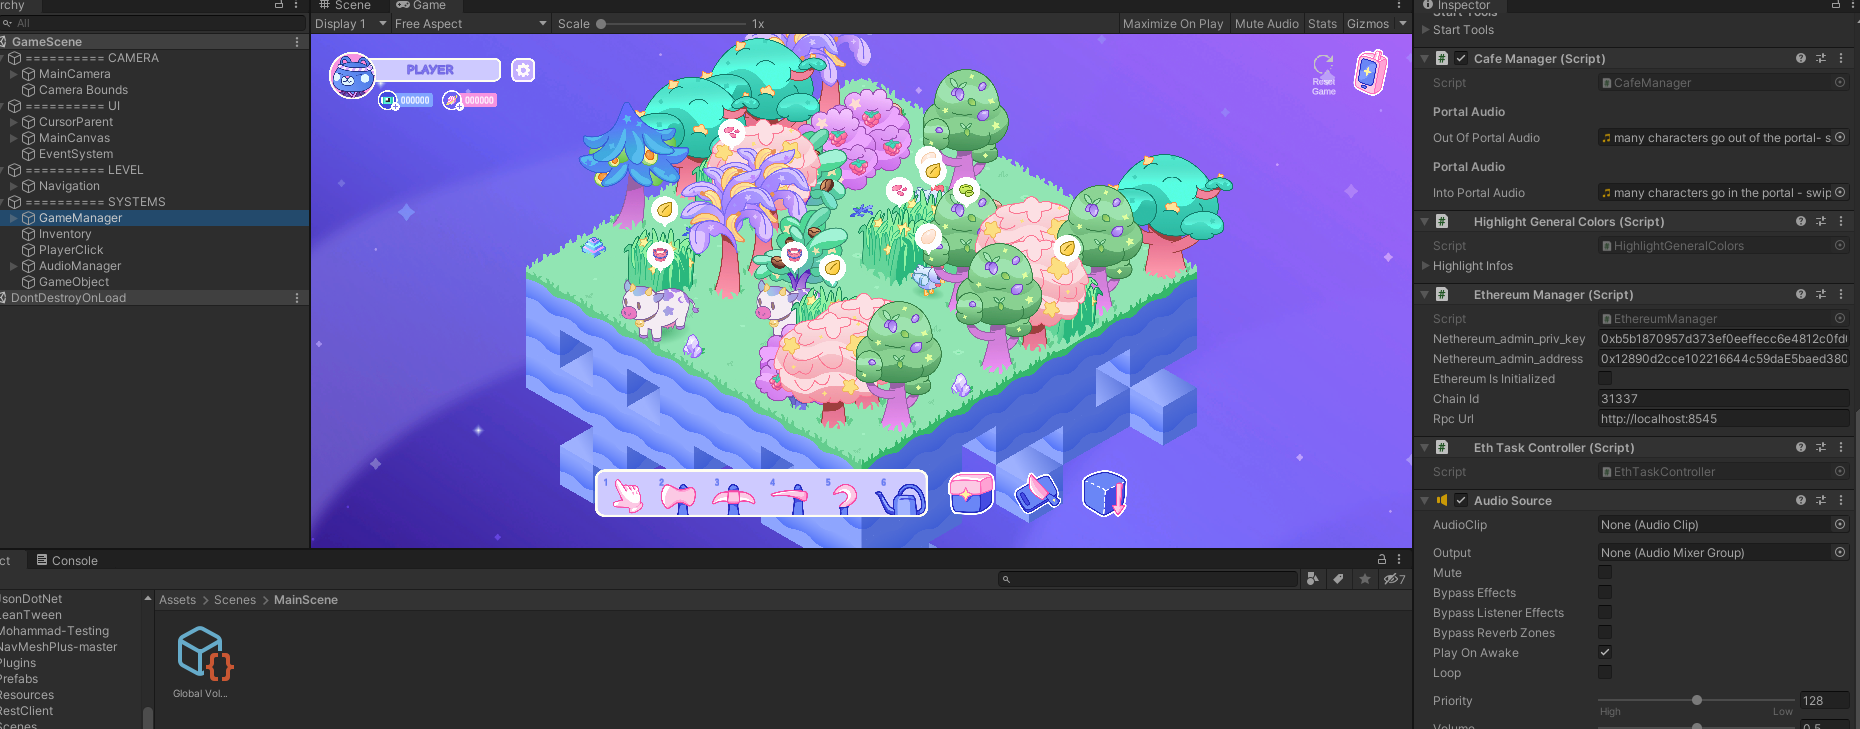Enable Bypass Reverb Zones checkbox
Image resolution: width=1860 pixels, height=729 pixels.
coord(1605,633)
